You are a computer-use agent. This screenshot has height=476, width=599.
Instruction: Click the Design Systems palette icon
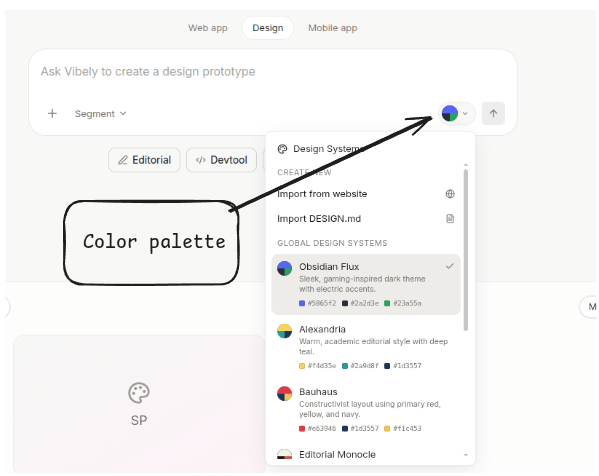coord(282,149)
